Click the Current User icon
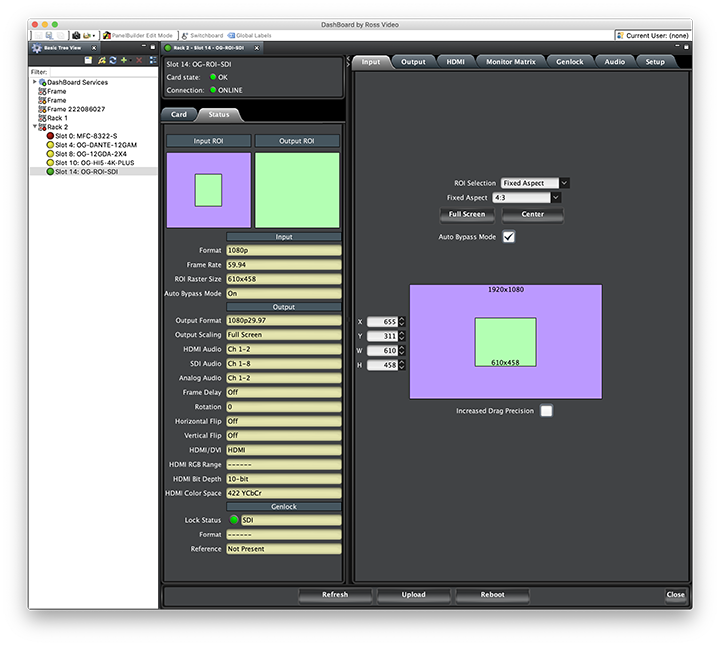The image size is (720, 646). click(x=620, y=35)
